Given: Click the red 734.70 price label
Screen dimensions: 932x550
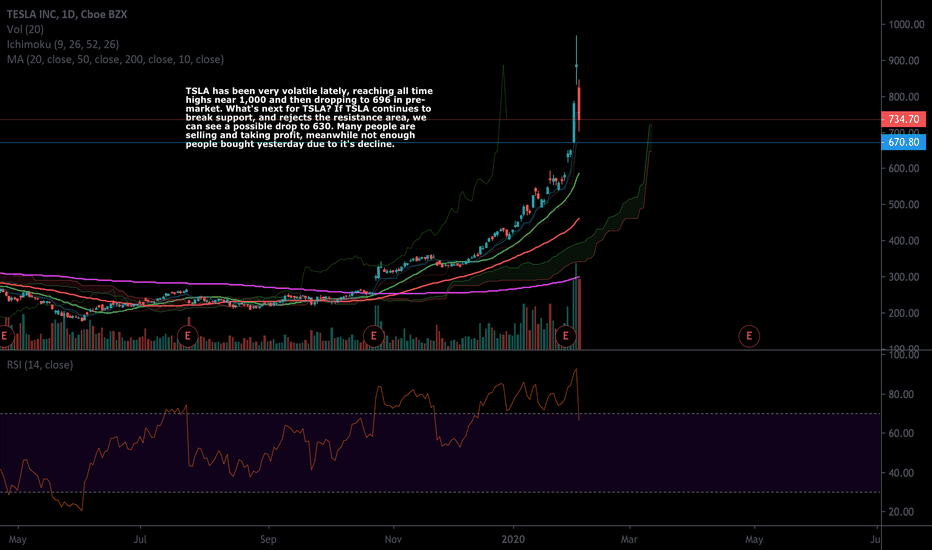Looking at the screenshot, I should pos(903,119).
